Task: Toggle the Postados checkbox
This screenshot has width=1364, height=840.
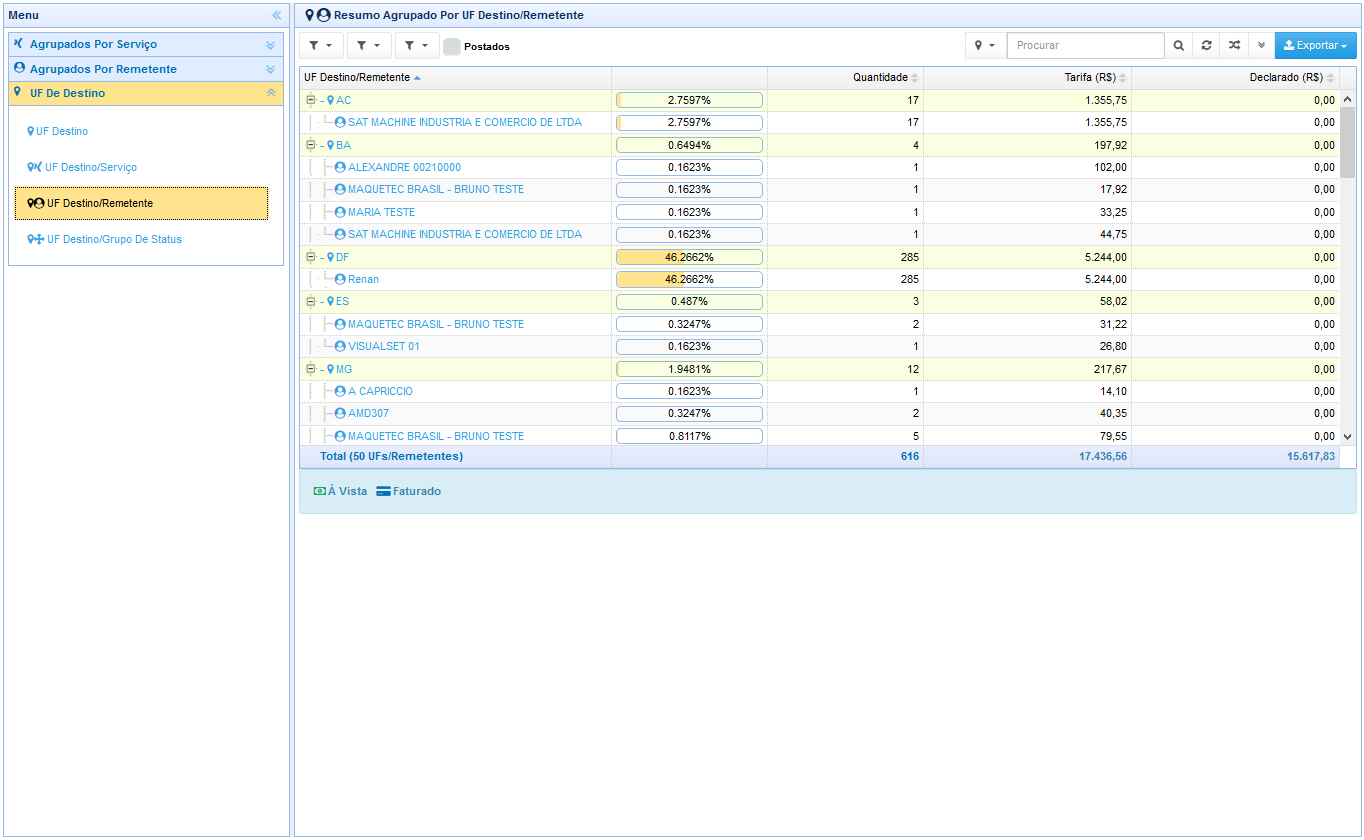Action: (x=452, y=46)
